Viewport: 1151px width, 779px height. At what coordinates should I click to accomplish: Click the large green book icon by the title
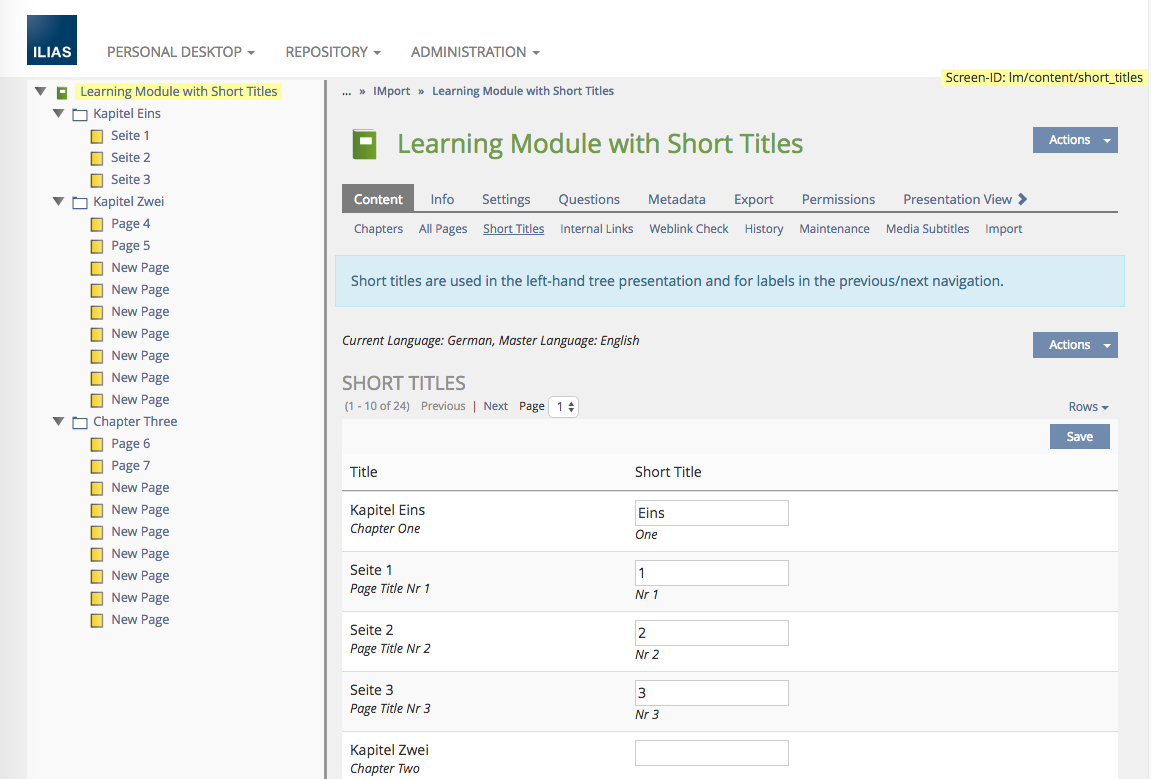pyautogui.click(x=364, y=144)
